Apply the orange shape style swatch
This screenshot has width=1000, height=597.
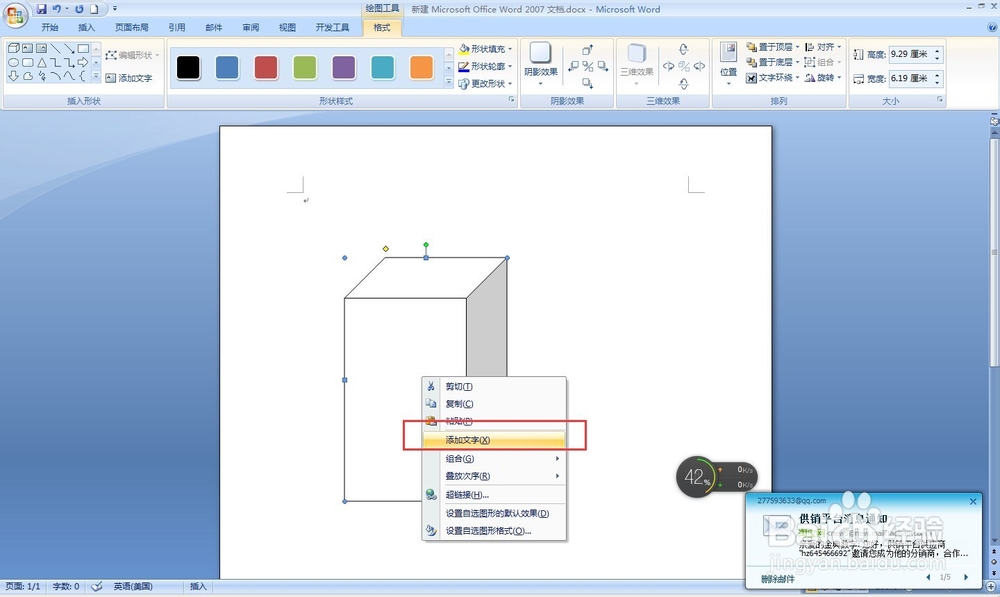(422, 67)
